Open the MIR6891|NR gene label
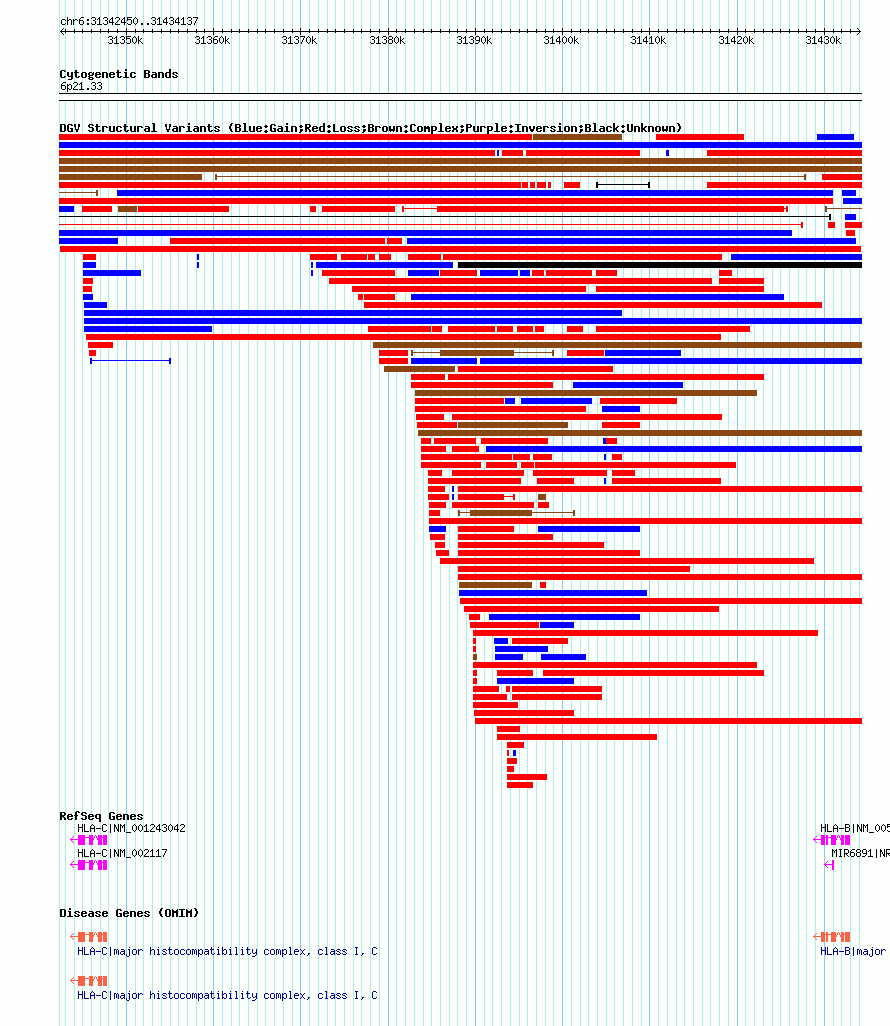Viewport: 890px width, 1026px height. [x=861, y=853]
